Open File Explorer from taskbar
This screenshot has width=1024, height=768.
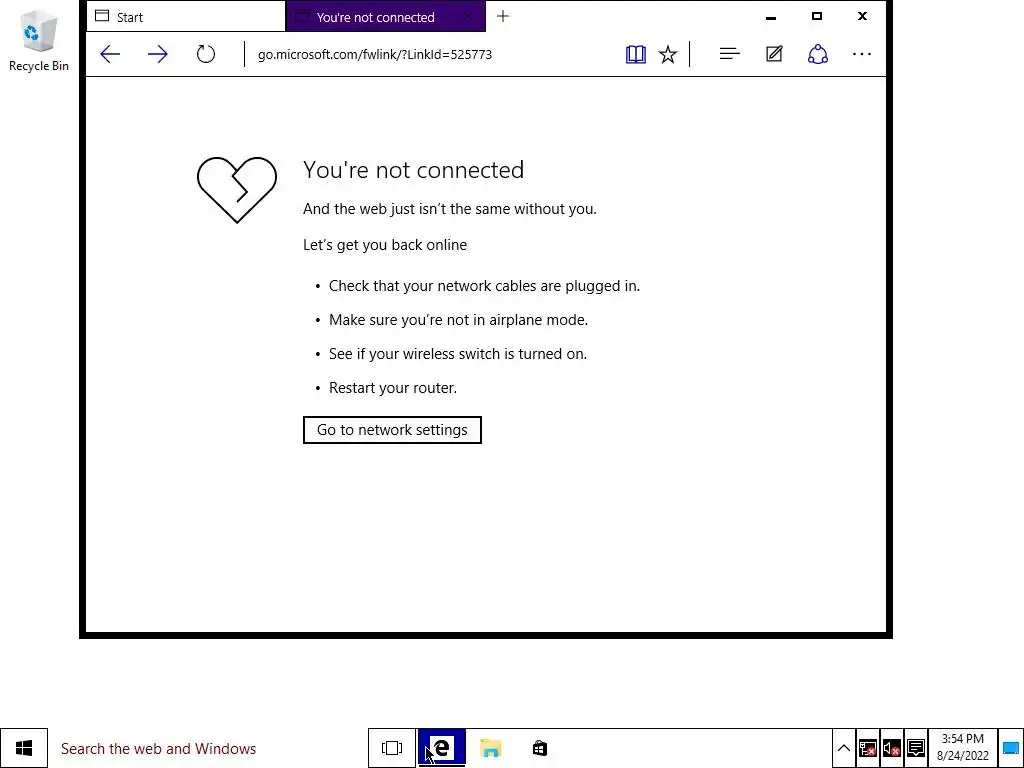click(x=490, y=748)
